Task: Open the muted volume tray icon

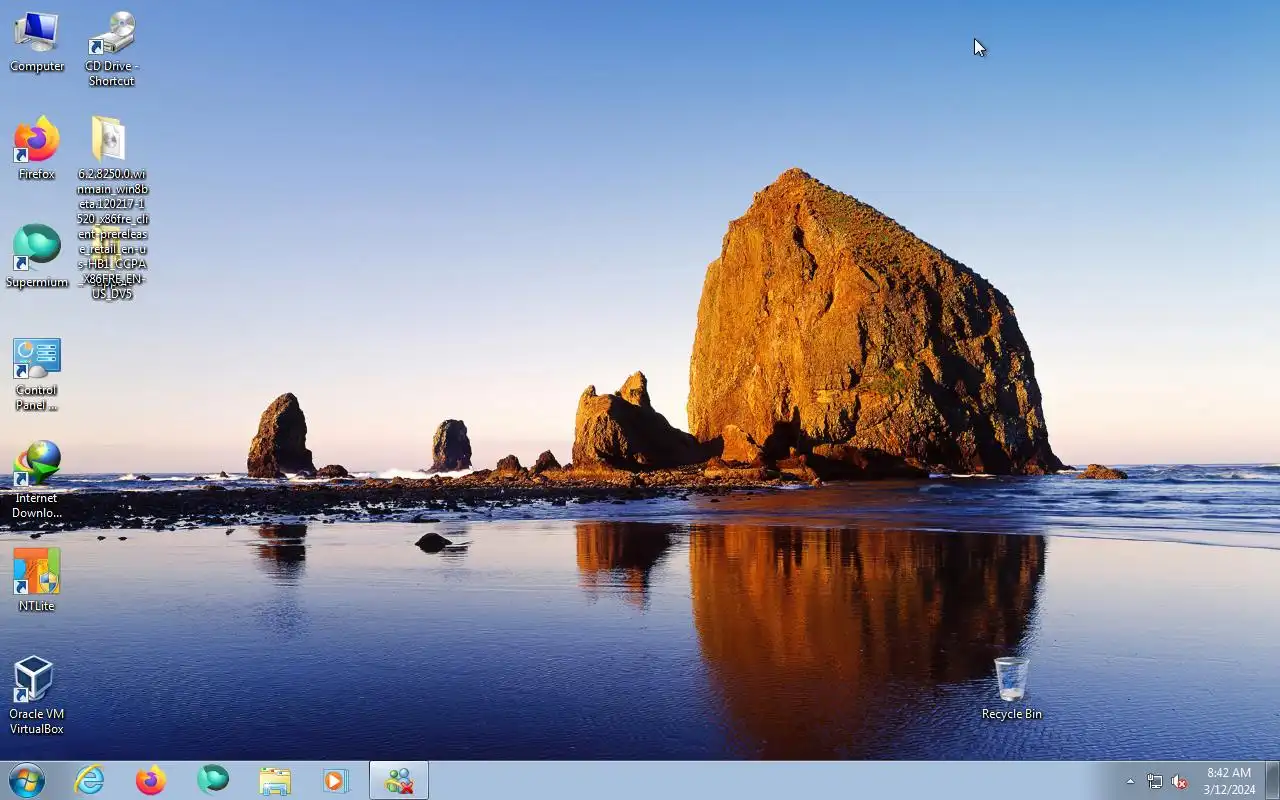Action: point(1180,781)
